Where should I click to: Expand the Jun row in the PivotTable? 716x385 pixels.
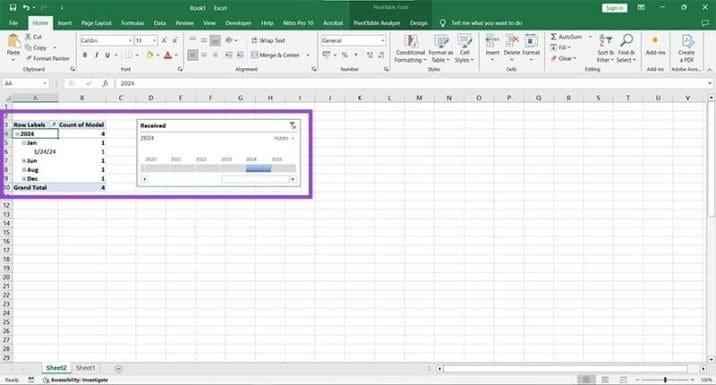click(24, 161)
